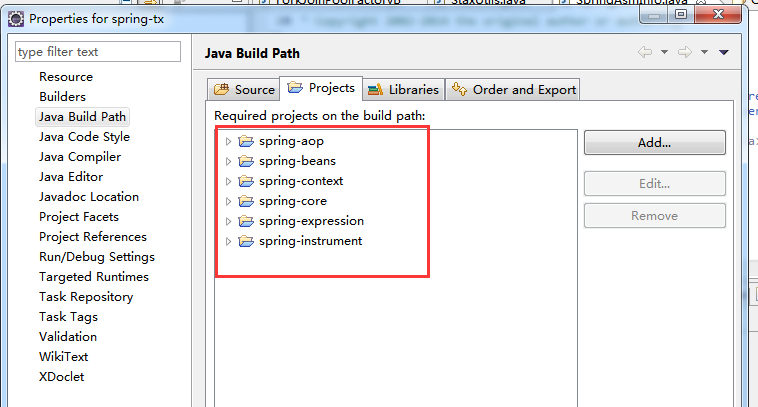Expand the spring-instrument project entry
The width and height of the screenshot is (758, 407).
[228, 241]
